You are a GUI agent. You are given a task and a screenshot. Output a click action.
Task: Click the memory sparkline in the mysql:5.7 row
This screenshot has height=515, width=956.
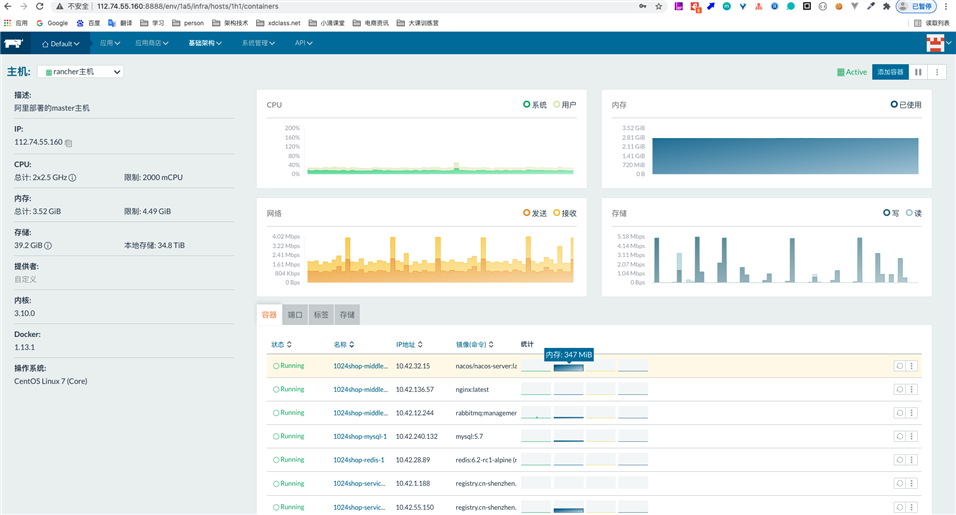tap(568, 436)
